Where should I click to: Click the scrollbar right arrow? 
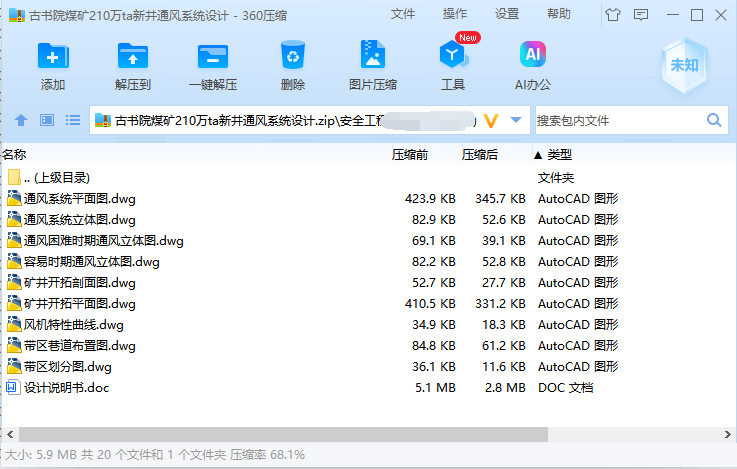pyautogui.click(x=728, y=434)
